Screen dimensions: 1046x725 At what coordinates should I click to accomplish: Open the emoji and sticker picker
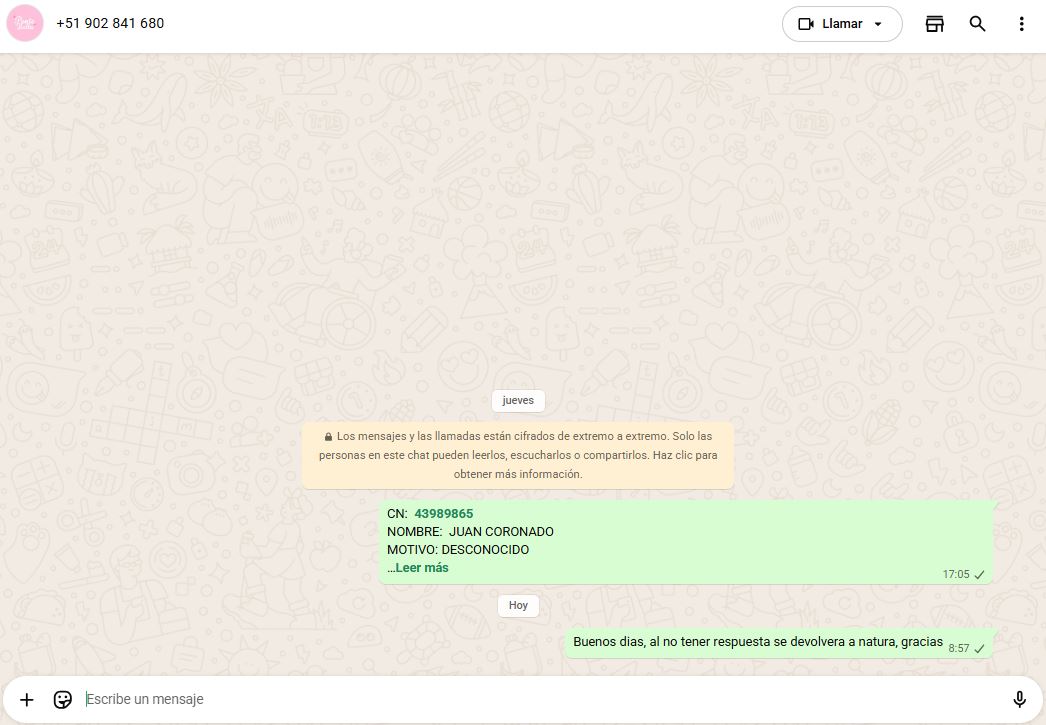pyautogui.click(x=63, y=699)
